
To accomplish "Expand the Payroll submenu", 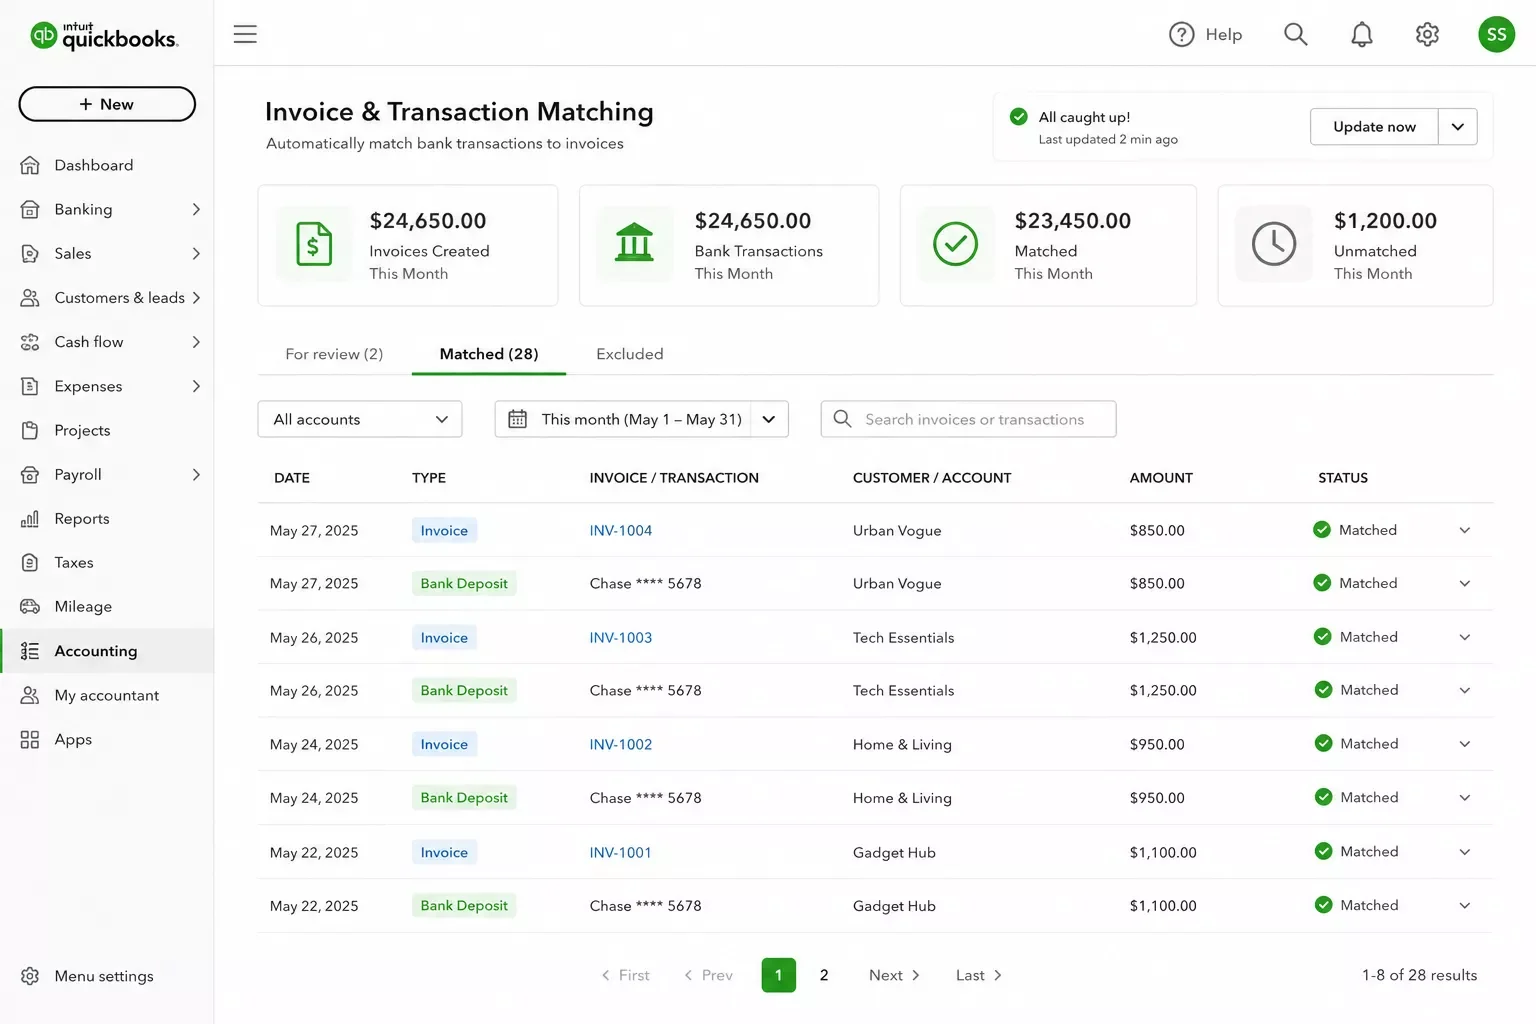I will [196, 474].
